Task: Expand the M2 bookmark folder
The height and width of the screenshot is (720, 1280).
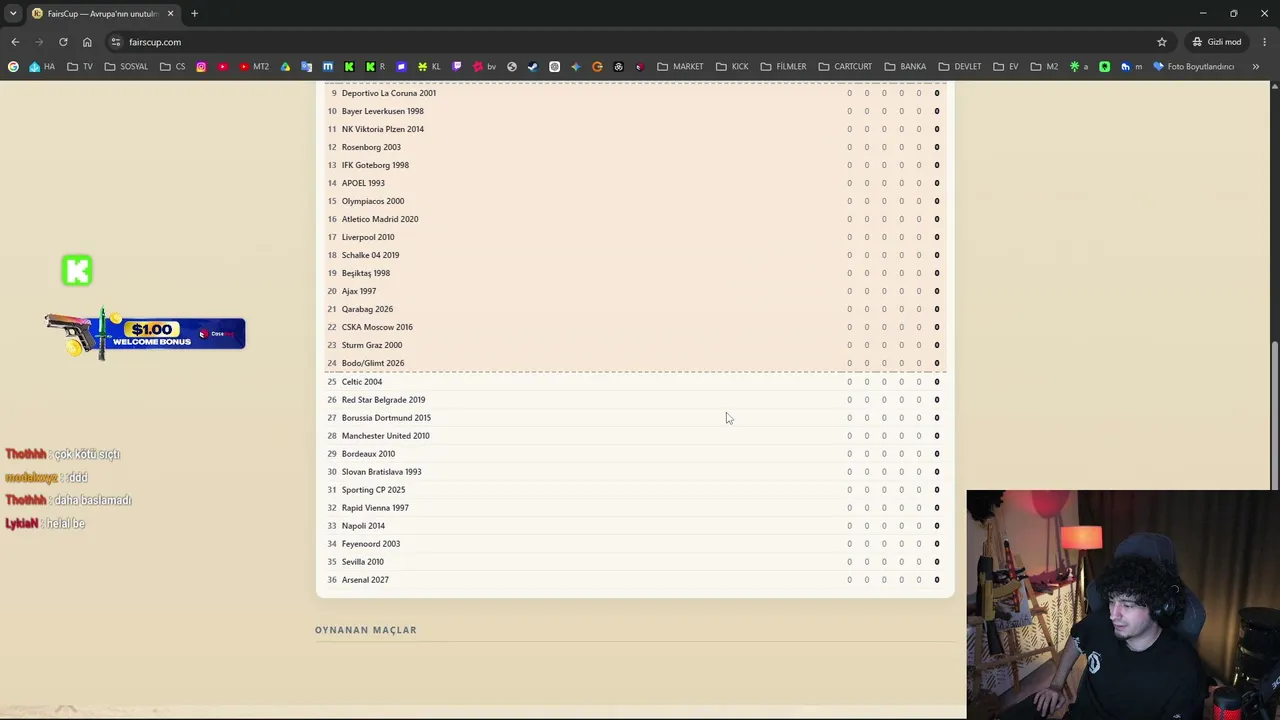Action: tap(1044, 67)
